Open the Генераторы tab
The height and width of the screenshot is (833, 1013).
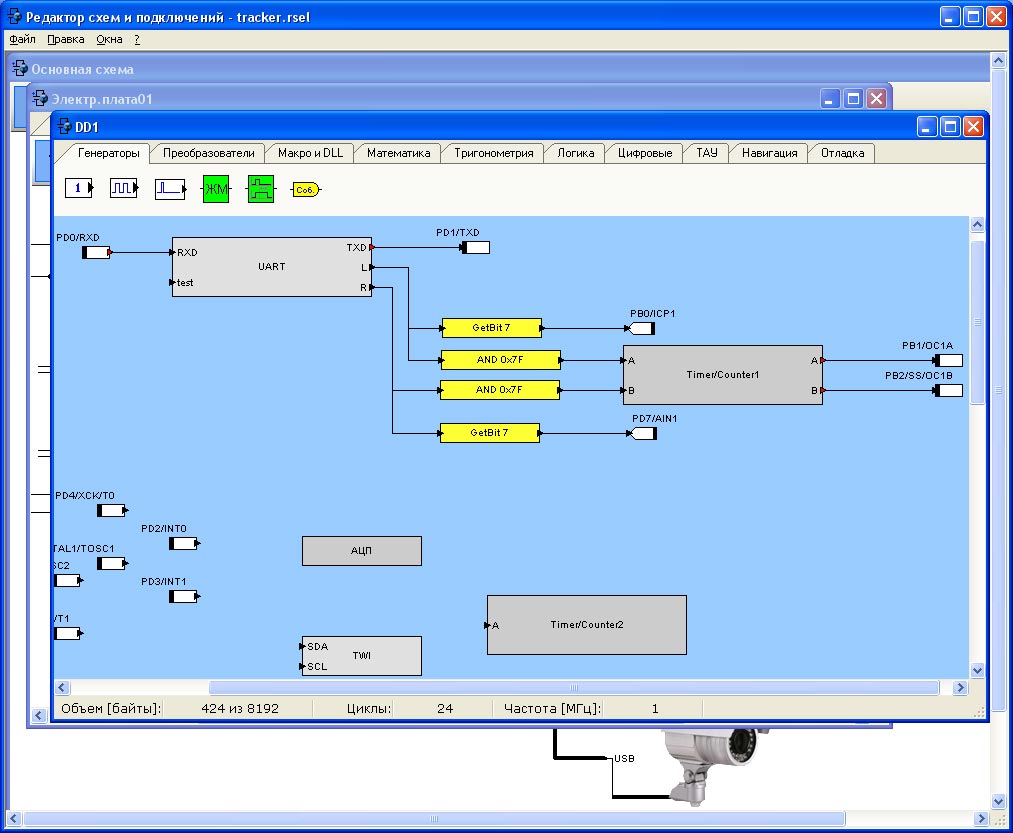[108, 153]
